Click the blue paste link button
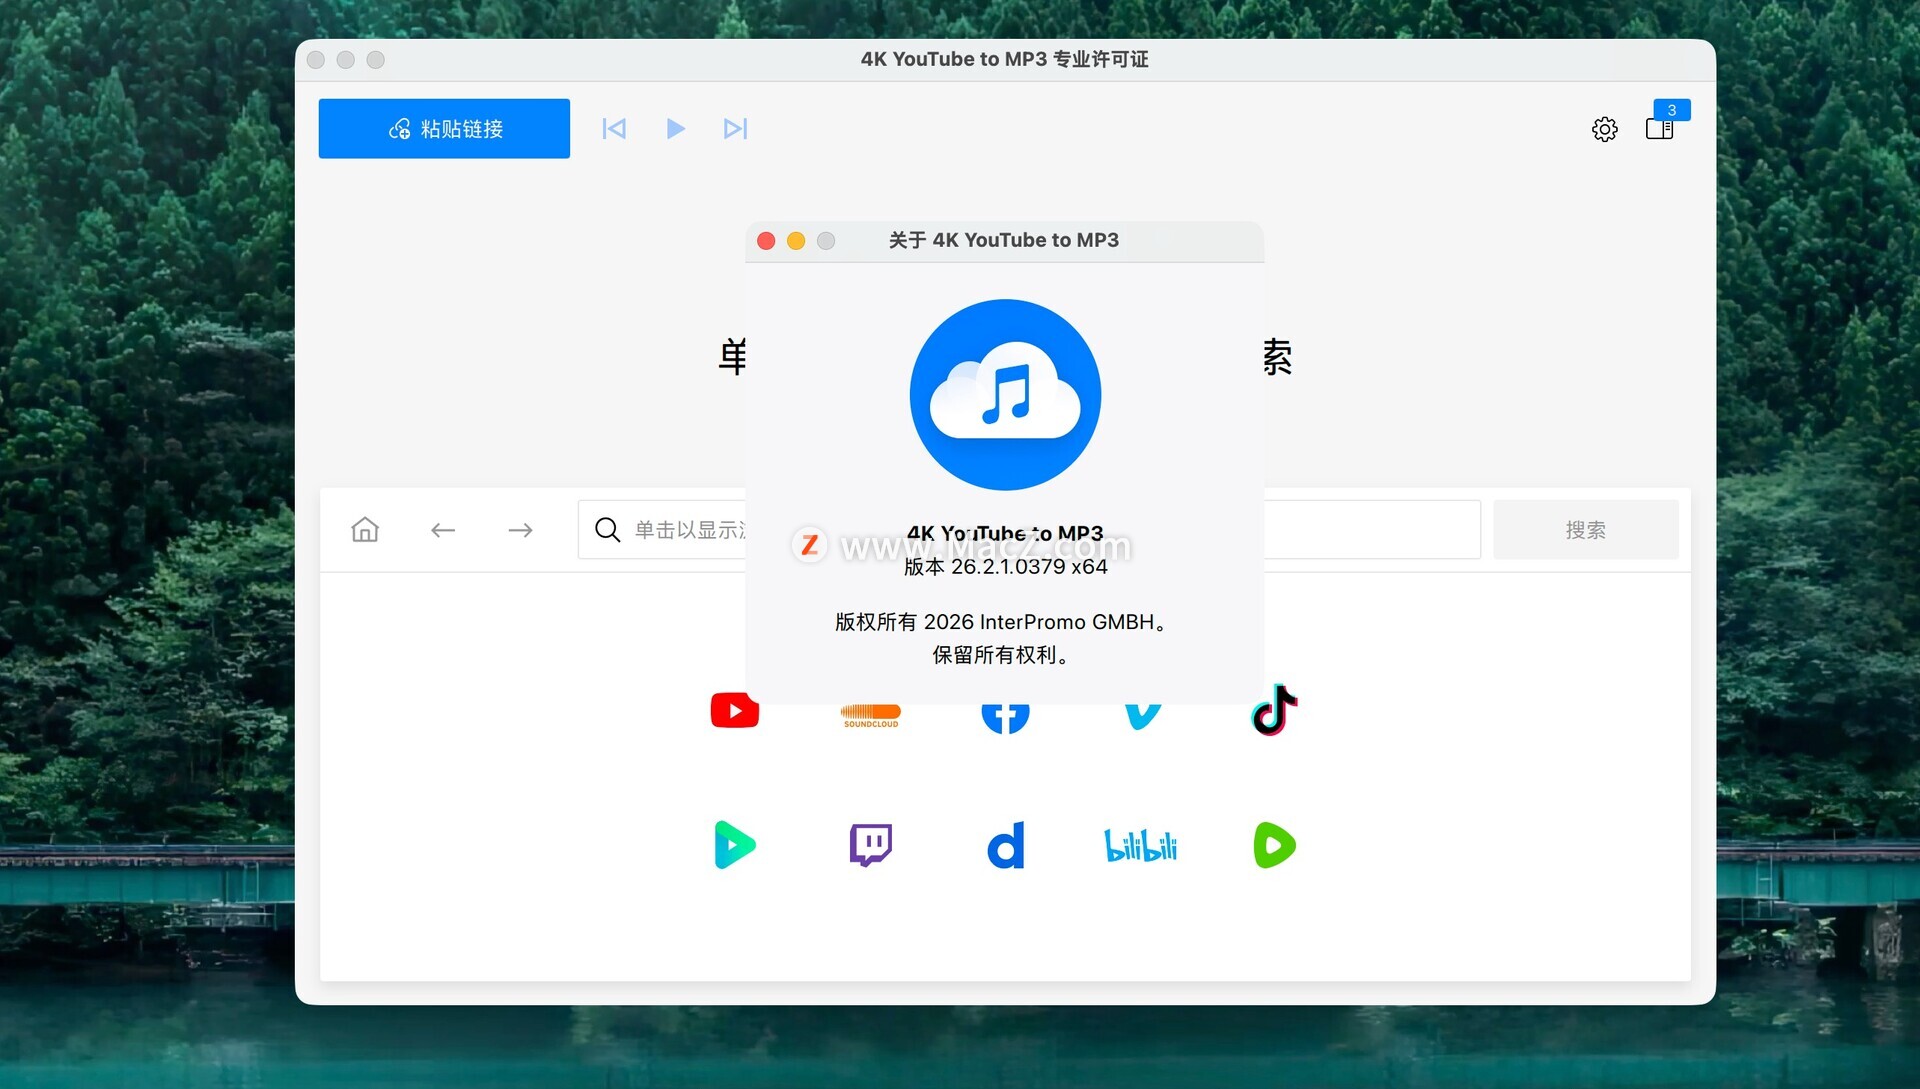Viewport: 1920px width, 1089px height. (444, 128)
